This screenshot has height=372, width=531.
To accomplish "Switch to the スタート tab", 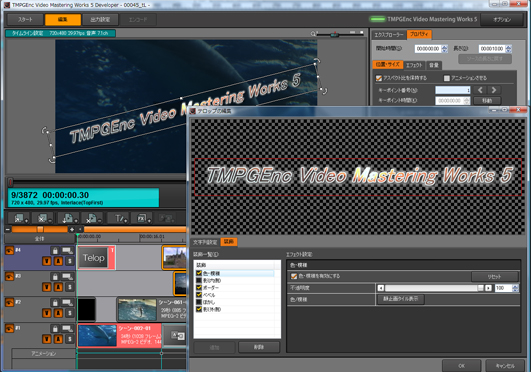I will 25,20.
